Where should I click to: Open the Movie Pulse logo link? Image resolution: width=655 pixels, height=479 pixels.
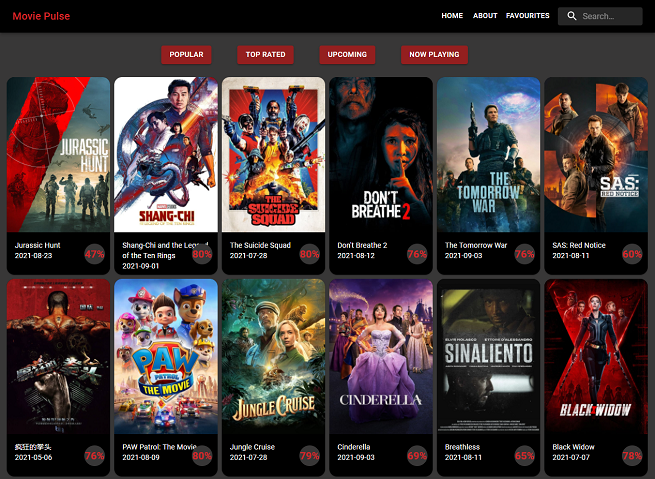click(x=41, y=16)
